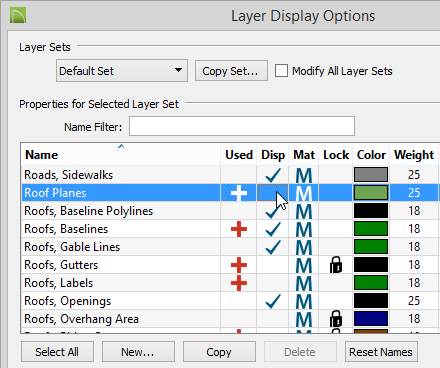
Task: Click the M material icon in Roofs, Openings row
Action: [x=304, y=301]
